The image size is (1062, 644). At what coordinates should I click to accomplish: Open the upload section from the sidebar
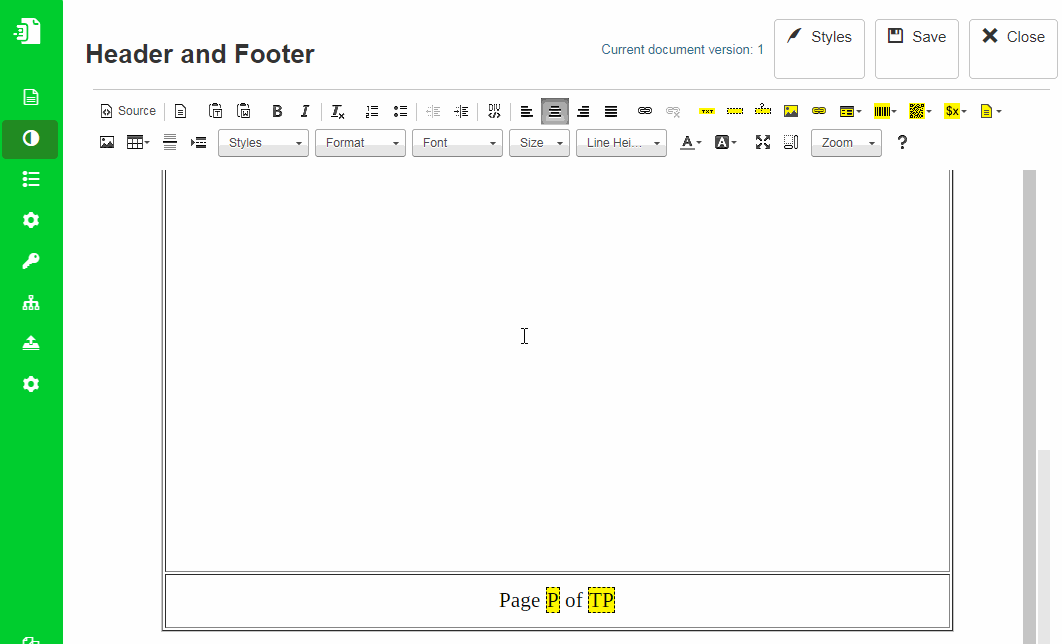[30, 342]
